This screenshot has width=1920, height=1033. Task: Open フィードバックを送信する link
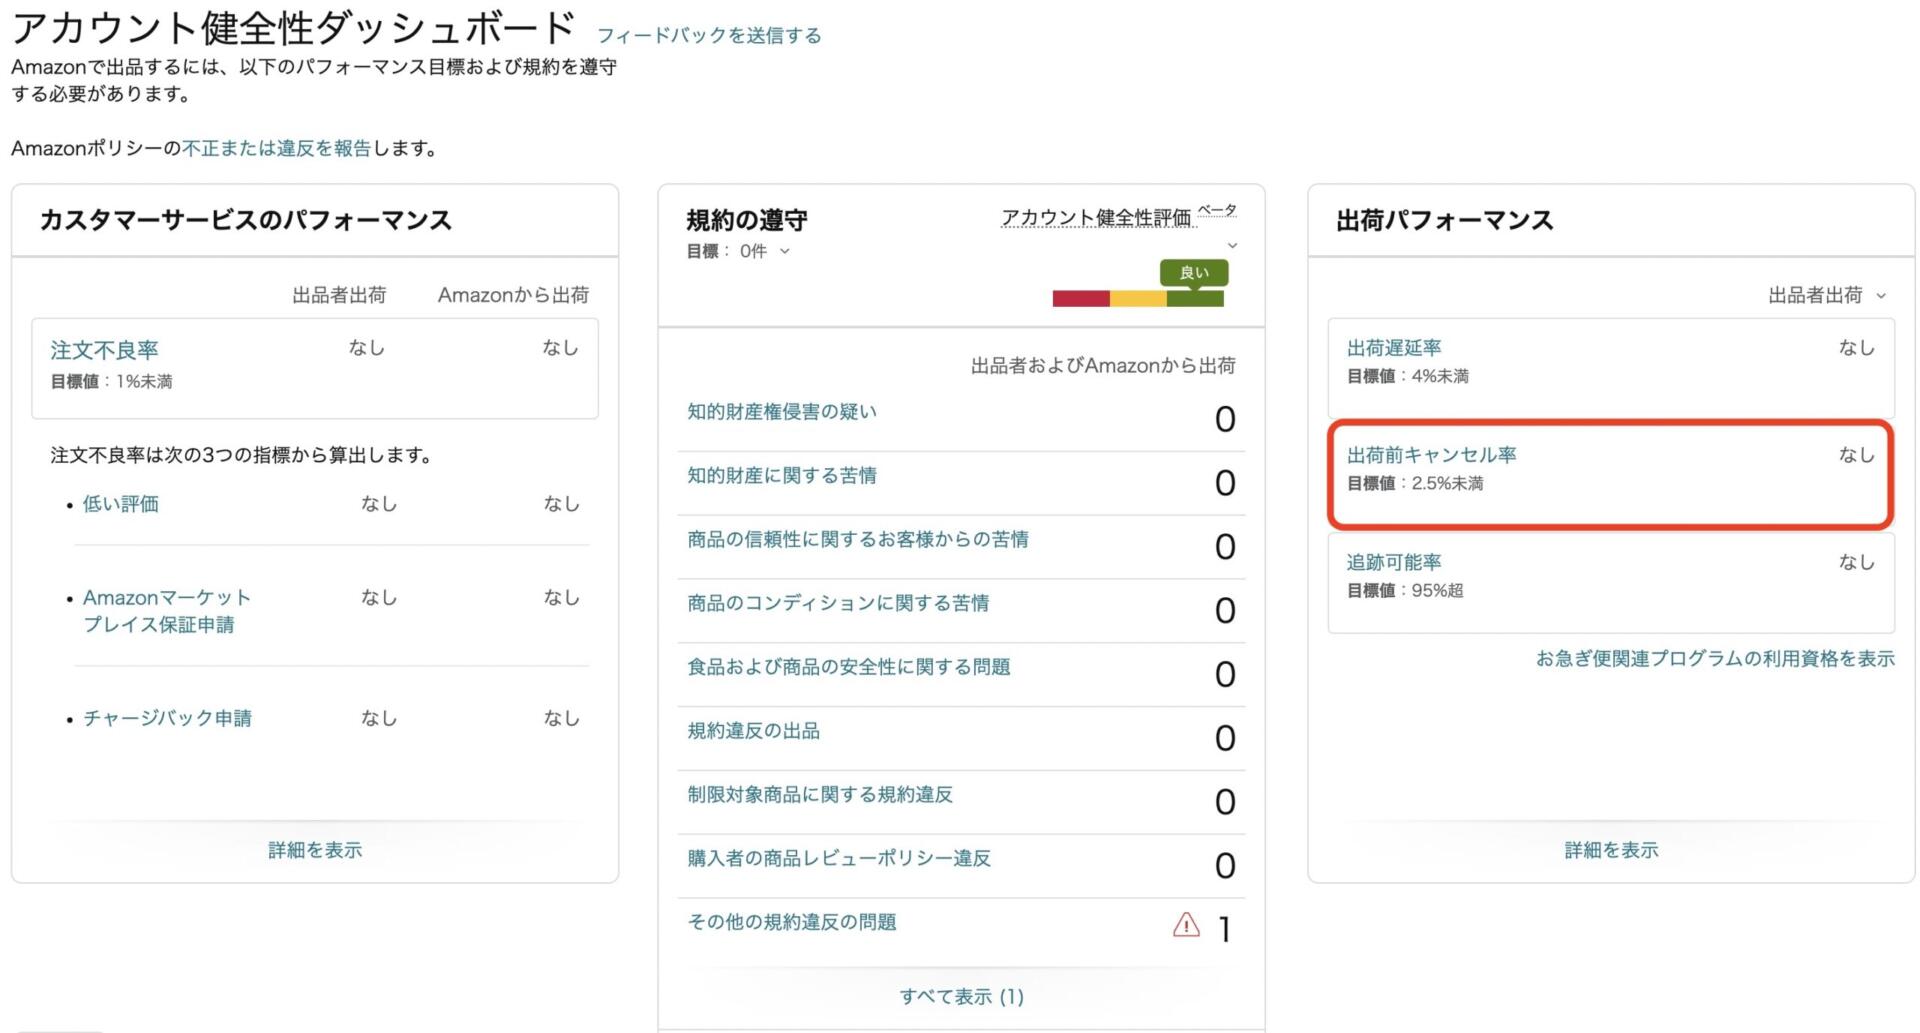pyautogui.click(x=709, y=35)
